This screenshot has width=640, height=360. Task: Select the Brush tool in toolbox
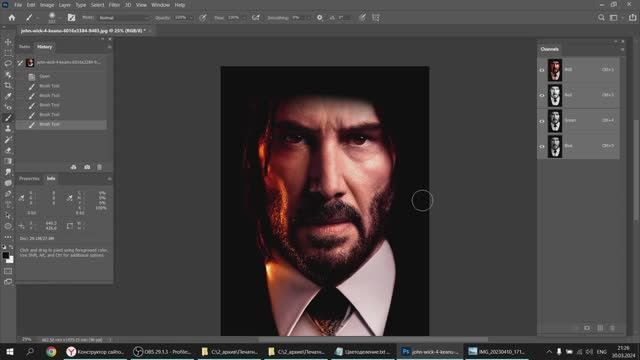pyautogui.click(x=8, y=118)
